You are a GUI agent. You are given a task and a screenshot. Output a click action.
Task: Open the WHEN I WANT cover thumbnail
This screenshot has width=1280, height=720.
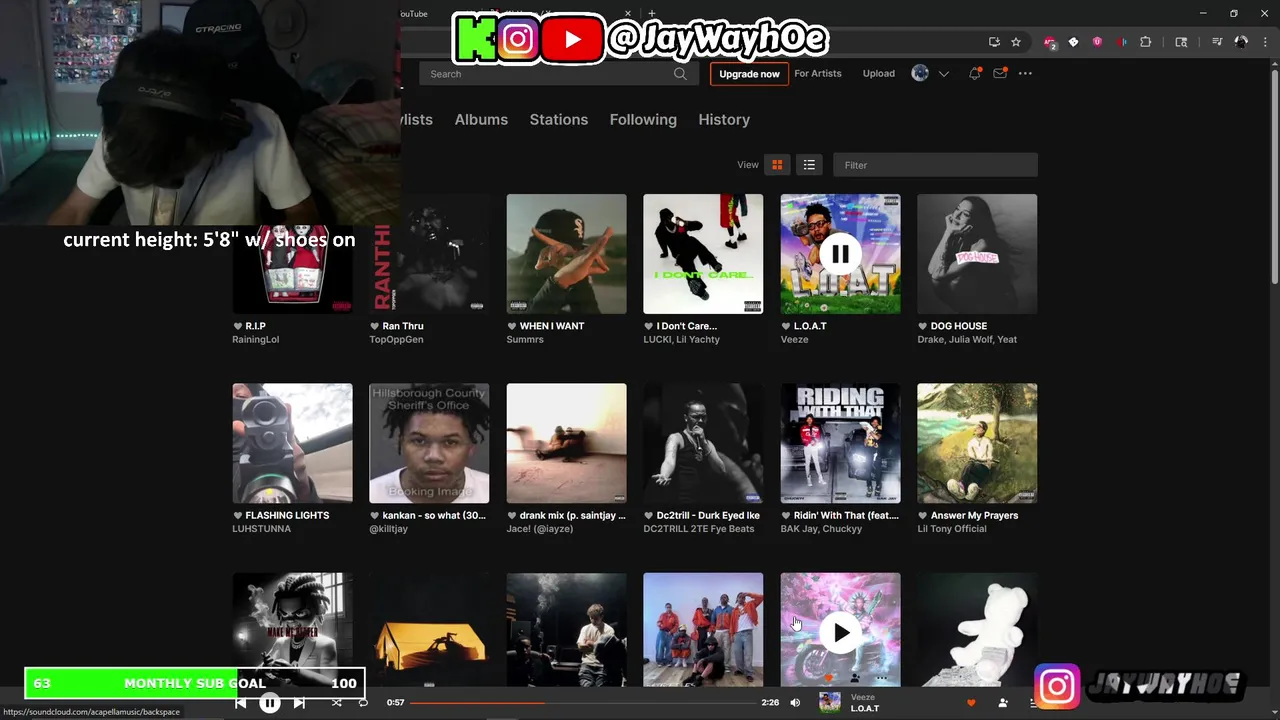coord(566,254)
